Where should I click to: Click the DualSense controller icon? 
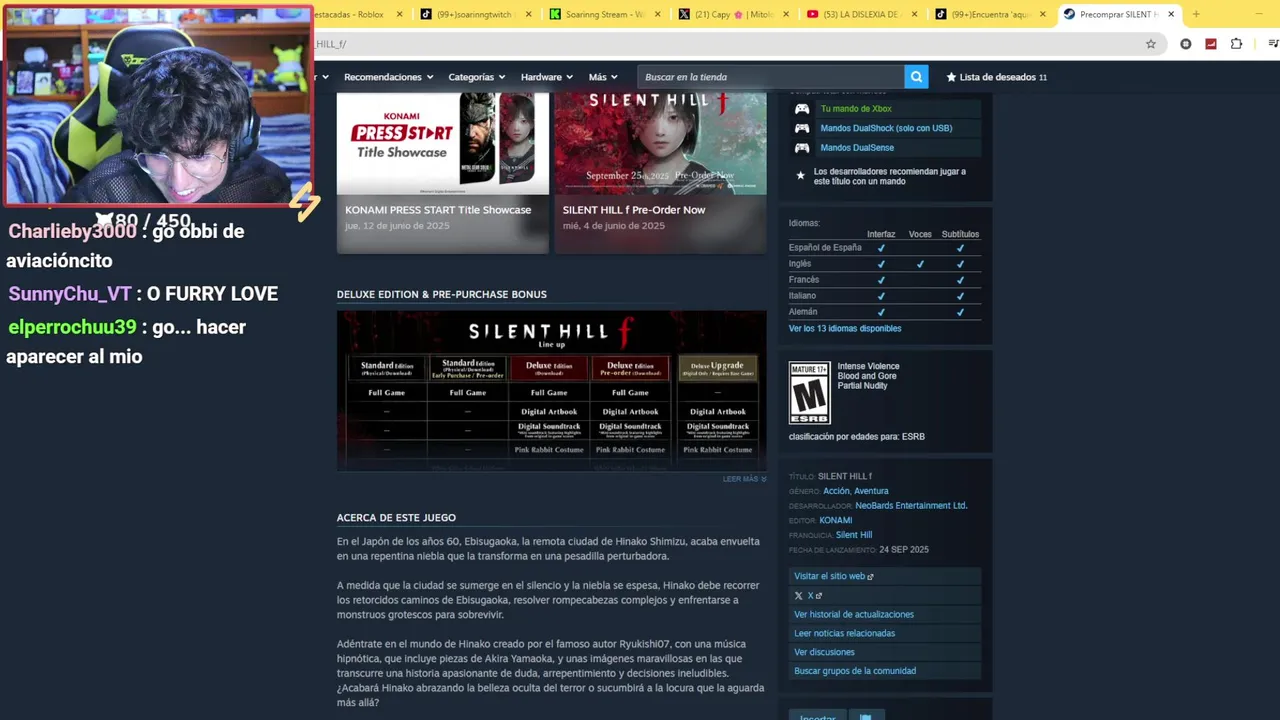tap(802, 148)
